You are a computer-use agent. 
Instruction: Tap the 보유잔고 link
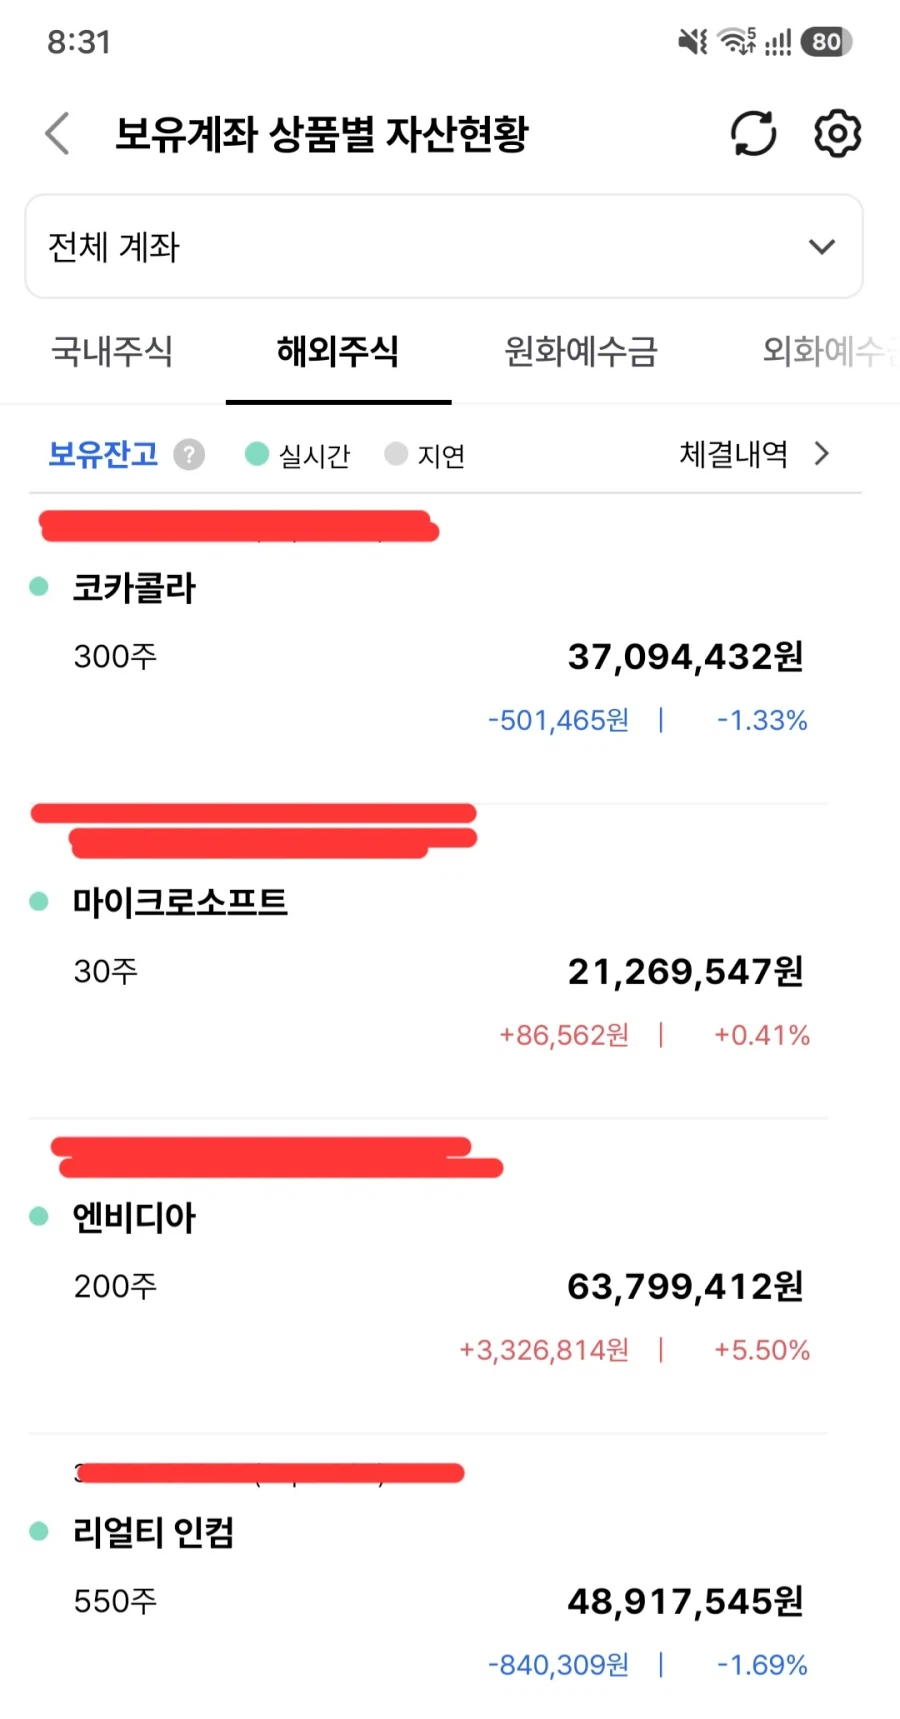(103, 455)
